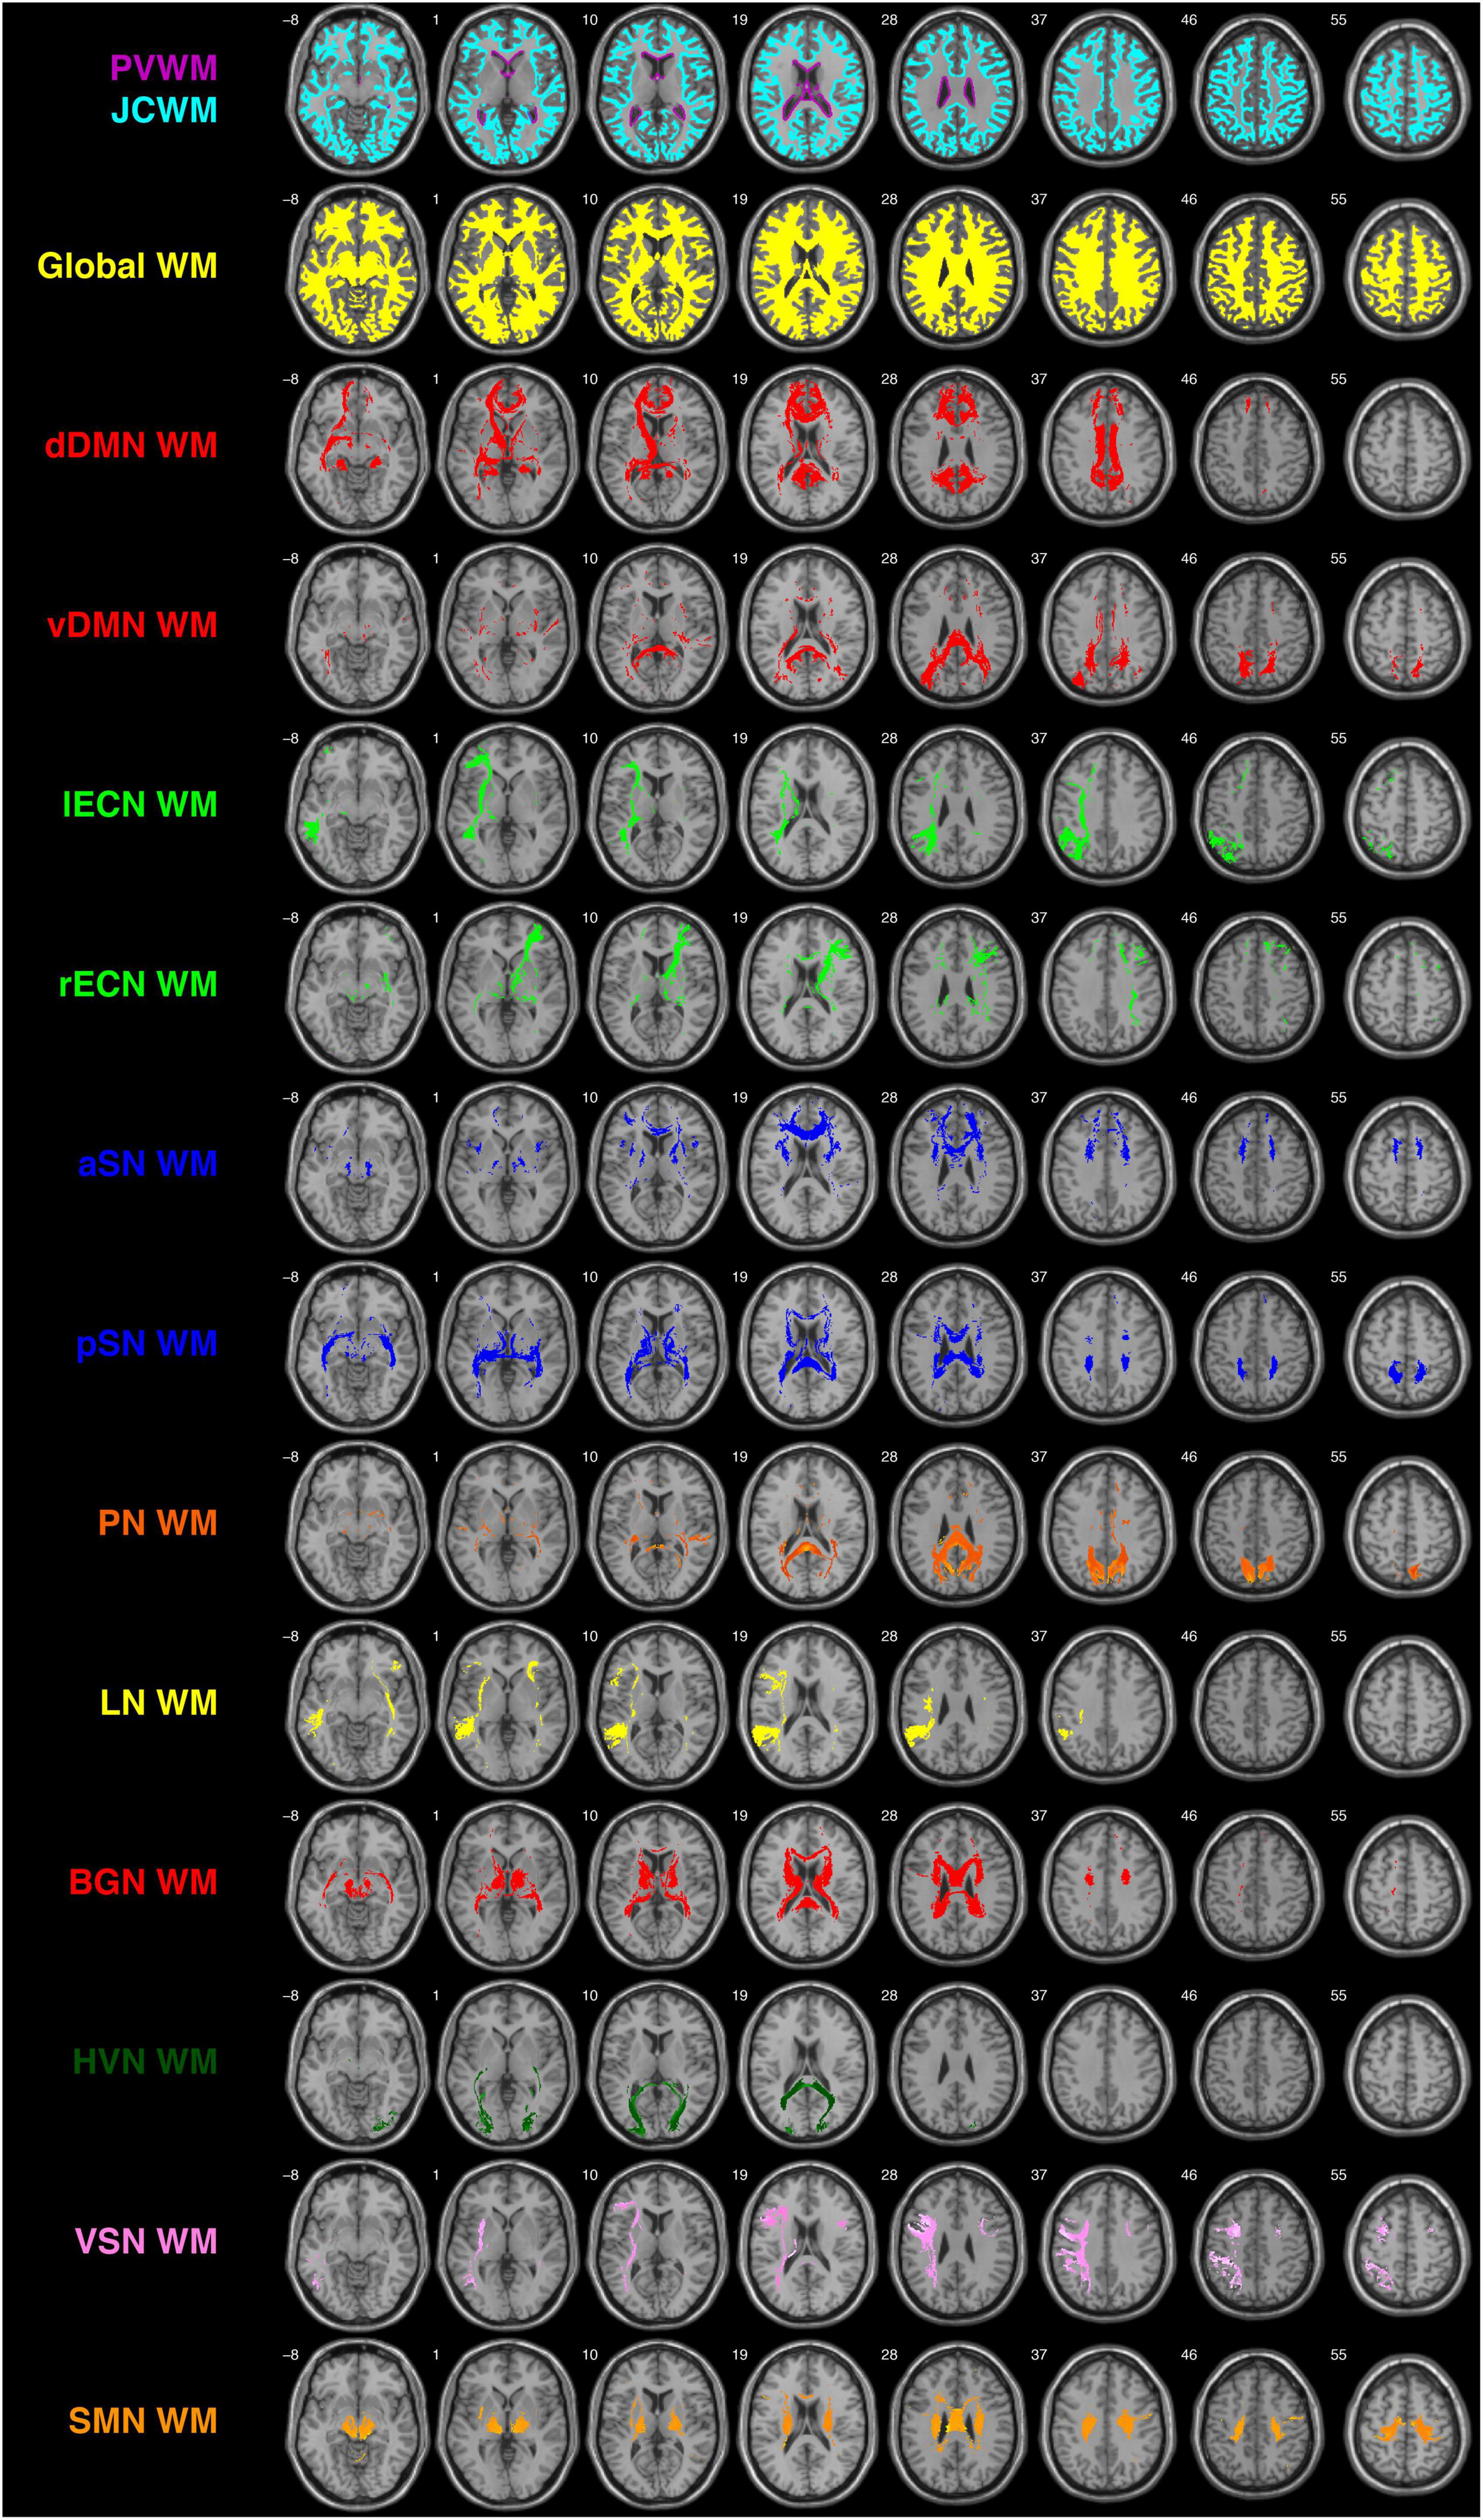The image size is (1483, 2520).
Task: Select the dark green HVN WM label
Action: click(145, 2062)
